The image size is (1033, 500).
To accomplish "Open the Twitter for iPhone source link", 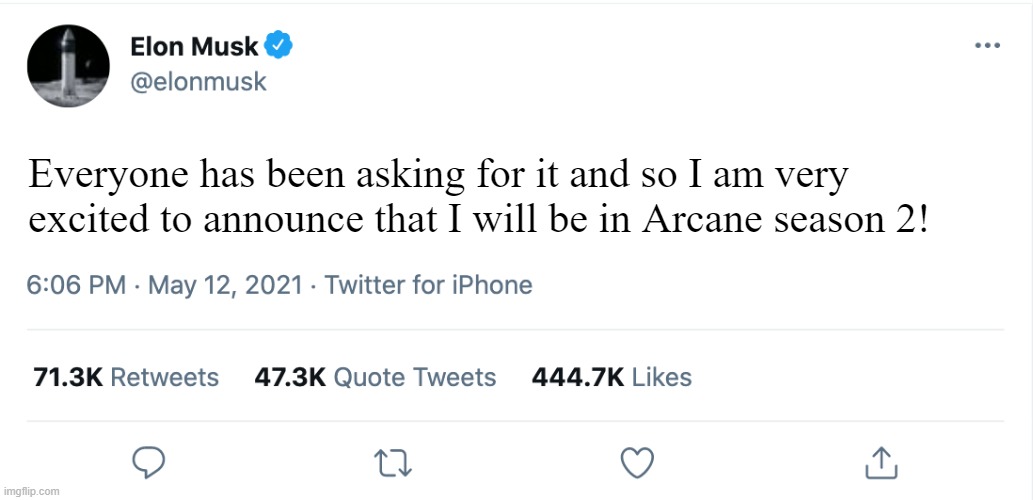I will click(x=428, y=285).
